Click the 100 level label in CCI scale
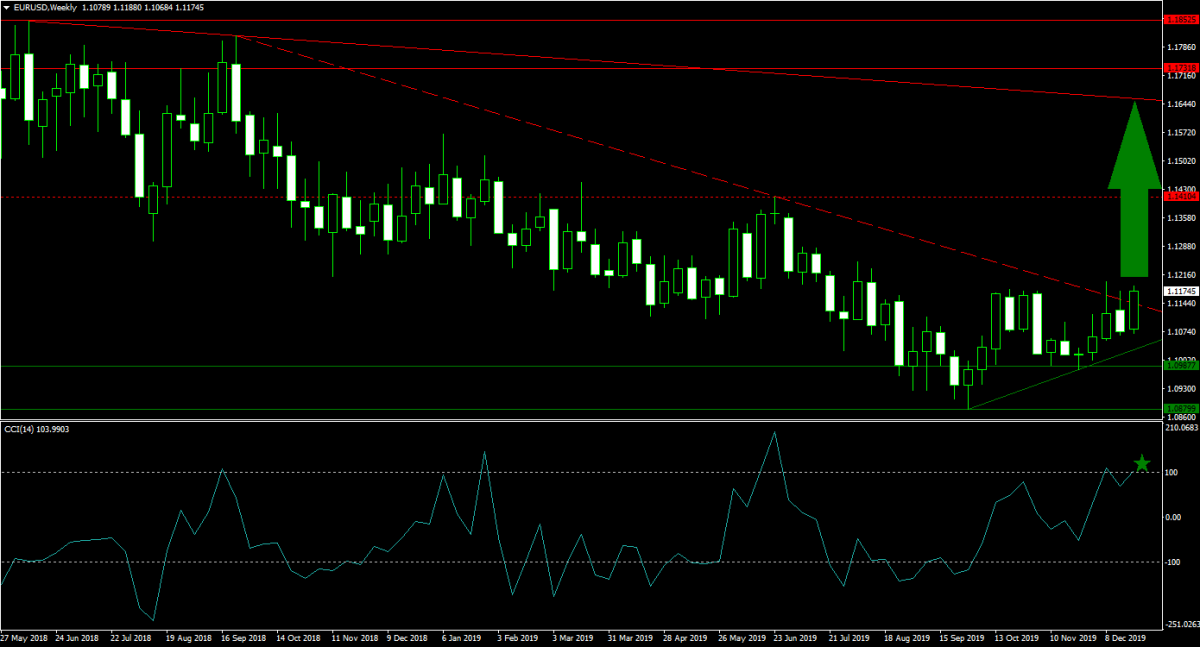The width and height of the screenshot is (1200, 647). [1172, 472]
